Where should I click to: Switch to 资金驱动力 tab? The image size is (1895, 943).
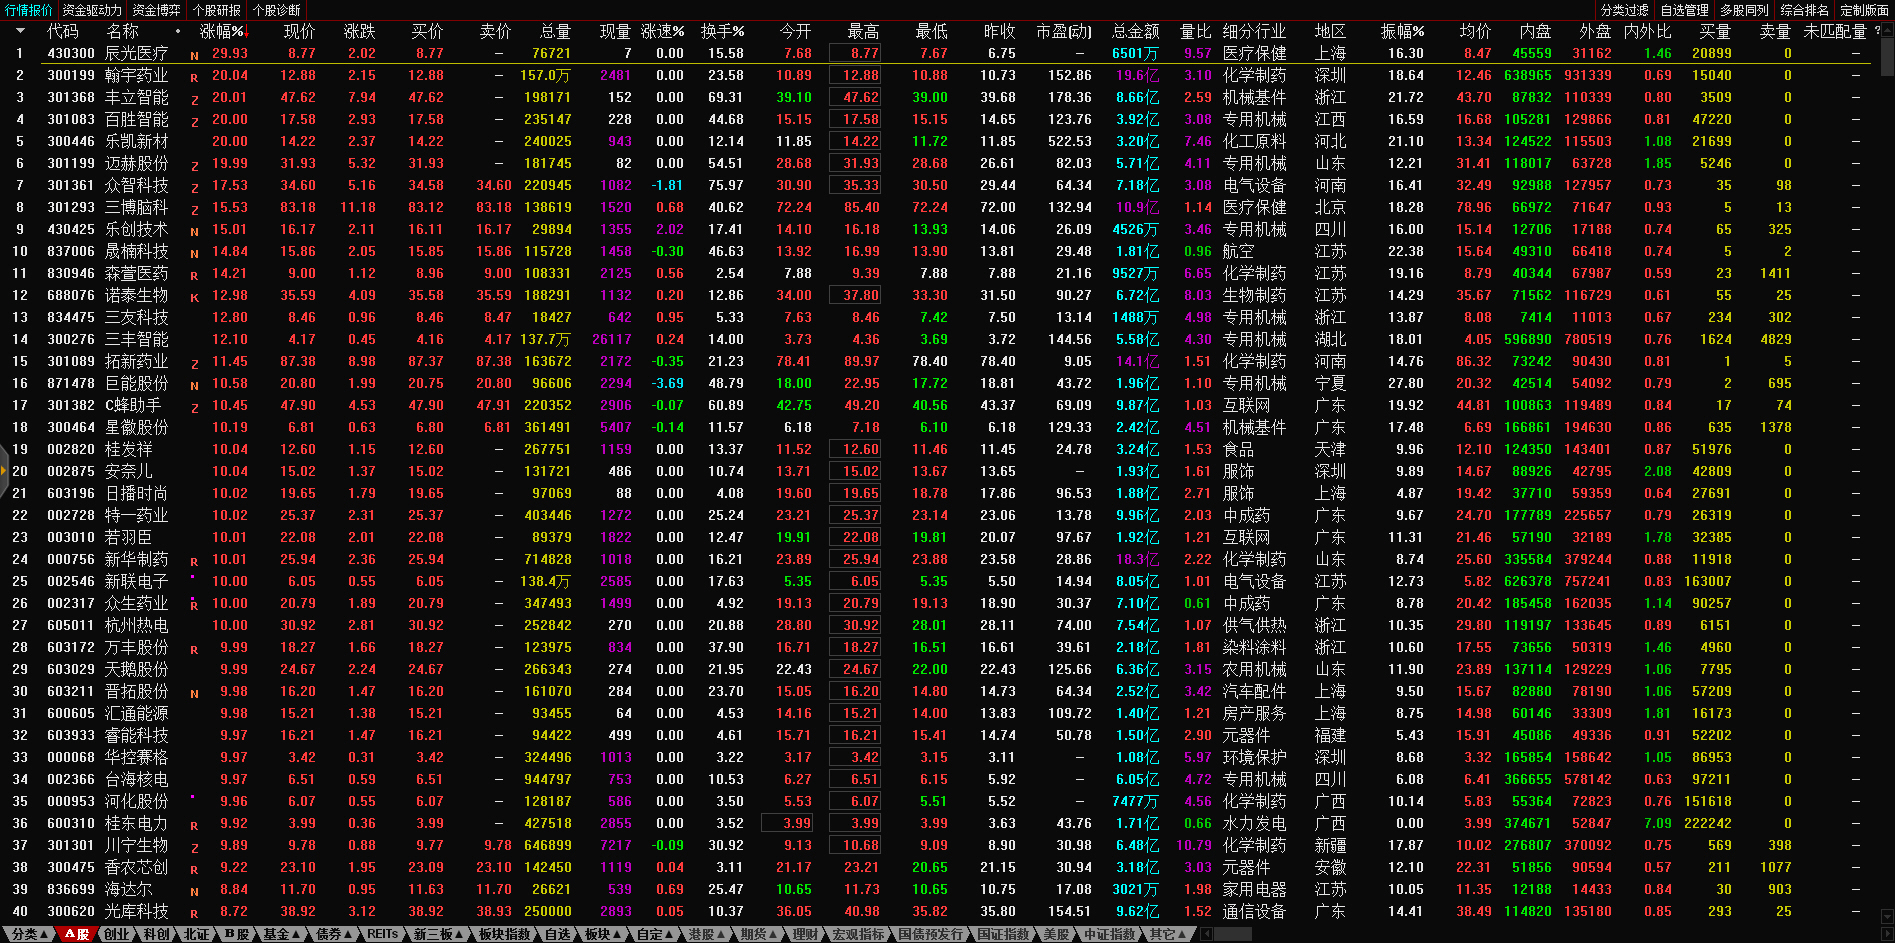(92, 10)
